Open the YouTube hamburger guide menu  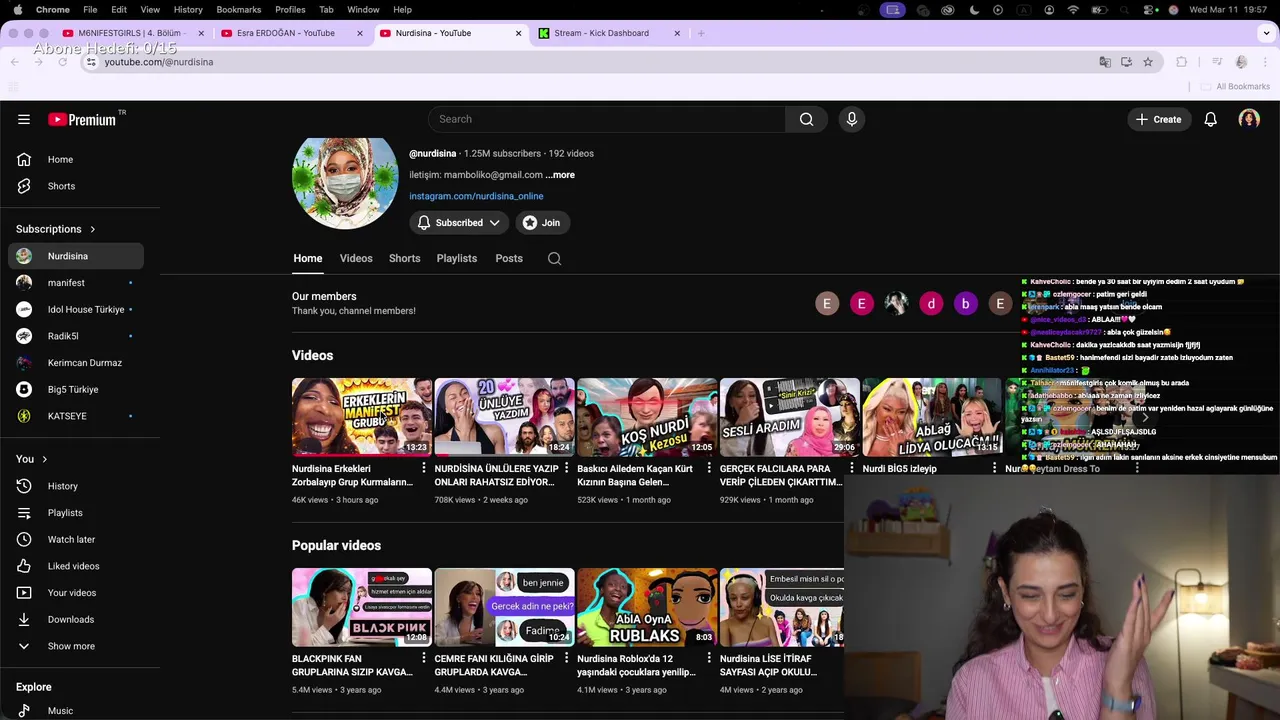[24, 119]
